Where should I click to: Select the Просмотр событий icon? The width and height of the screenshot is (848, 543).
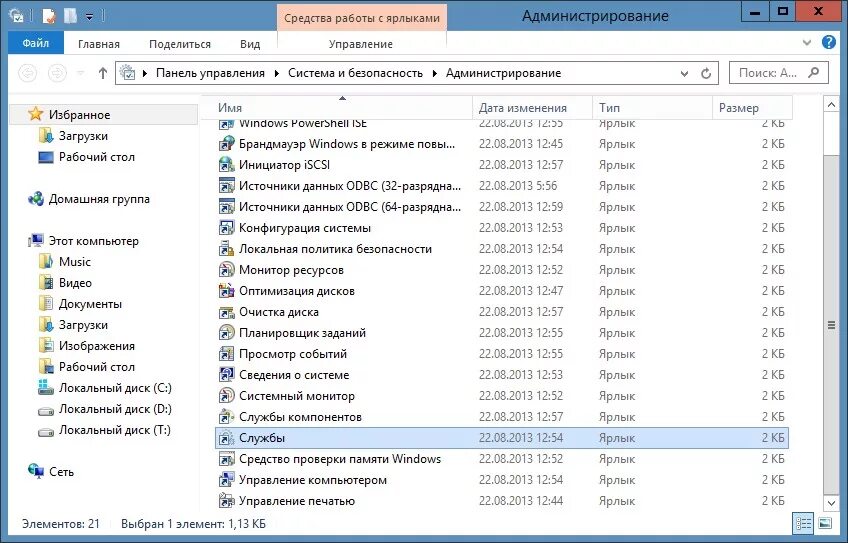[226, 354]
